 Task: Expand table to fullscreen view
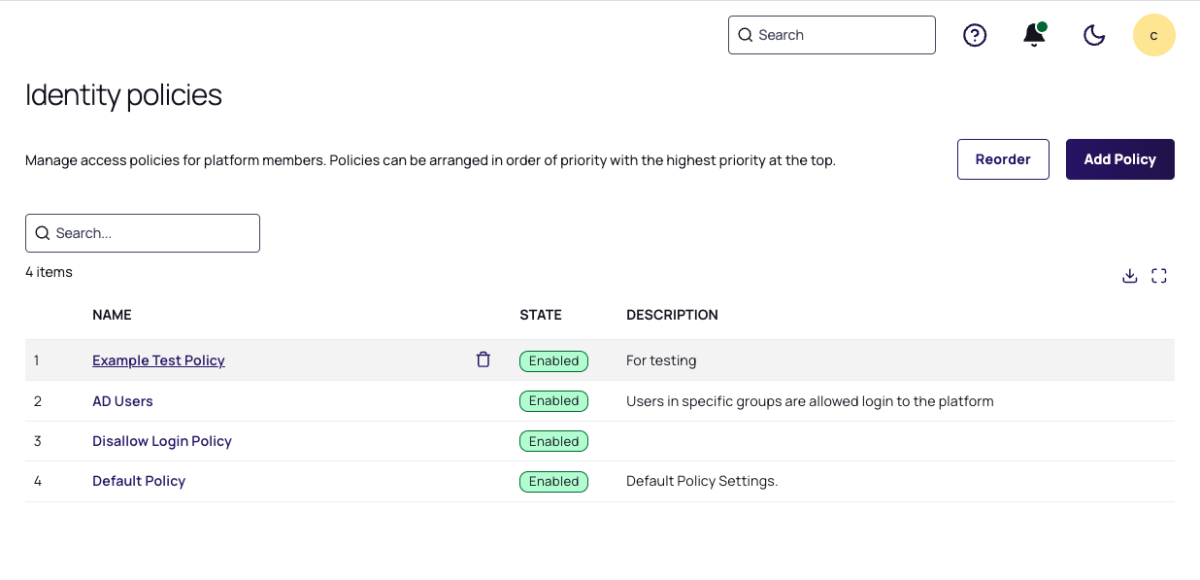[1159, 276]
